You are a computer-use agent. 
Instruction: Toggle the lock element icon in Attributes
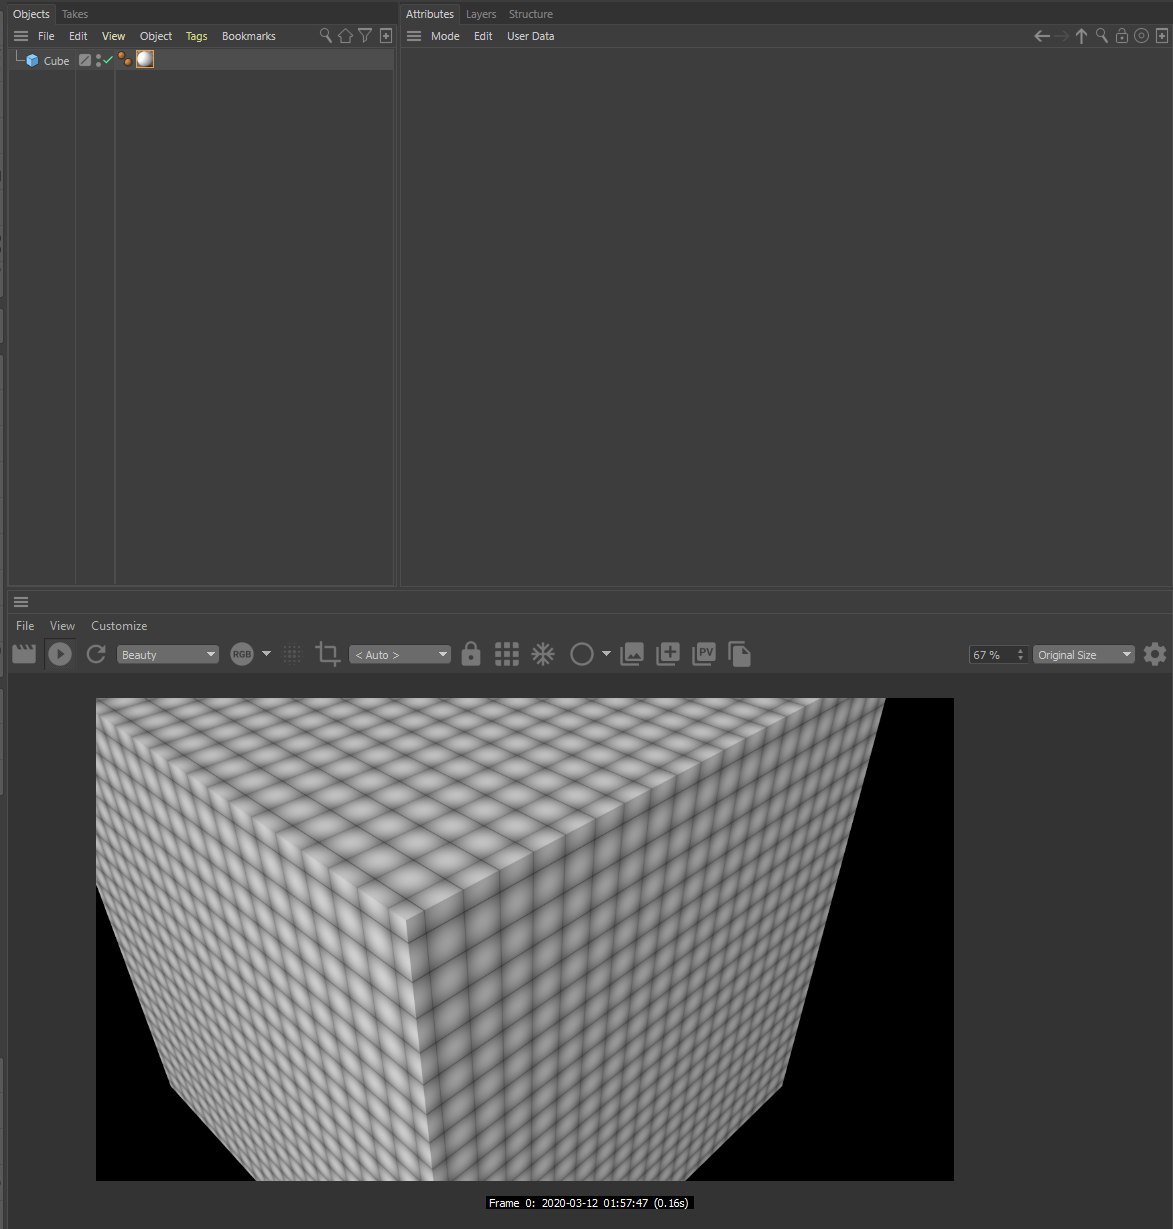[x=1121, y=36]
